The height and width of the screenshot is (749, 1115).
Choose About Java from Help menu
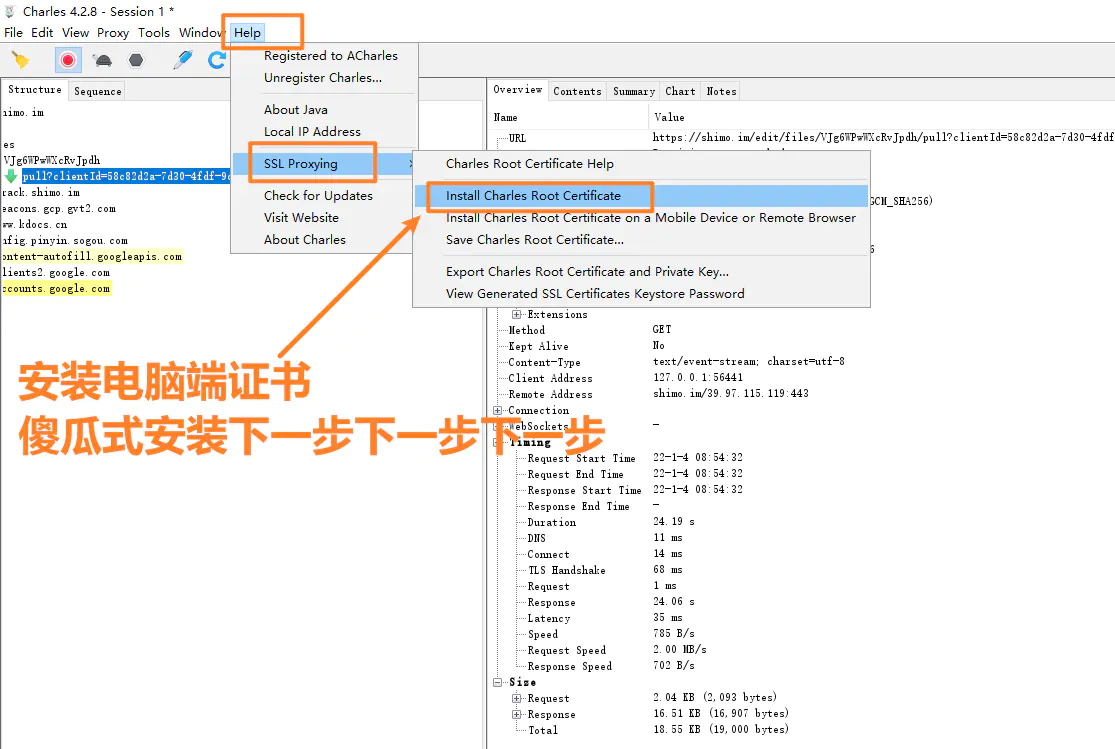pyautogui.click(x=296, y=110)
